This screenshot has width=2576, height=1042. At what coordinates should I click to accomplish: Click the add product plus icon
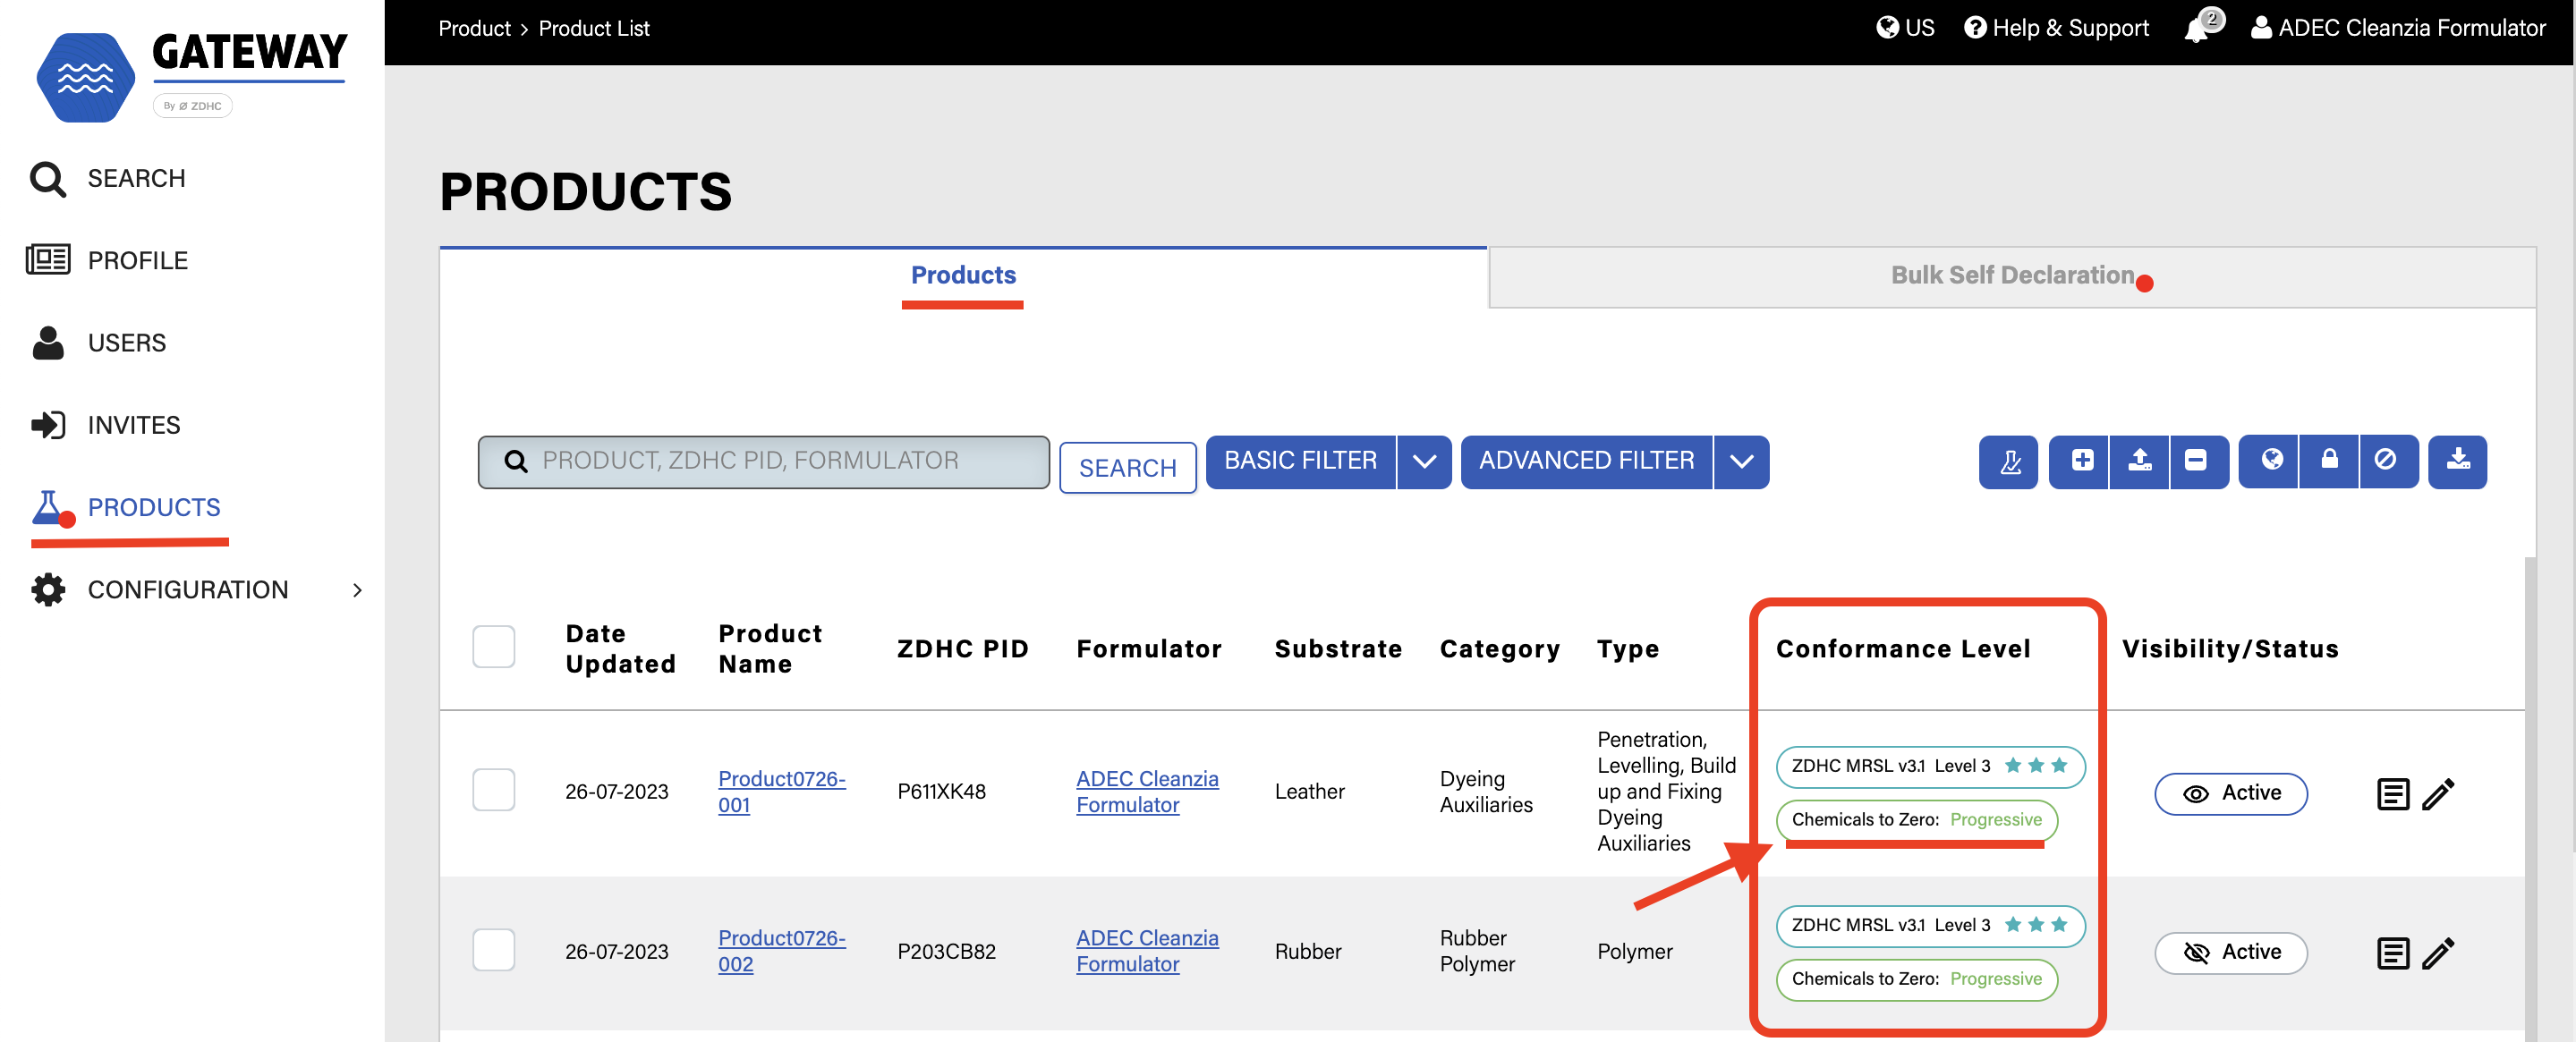(x=2081, y=461)
